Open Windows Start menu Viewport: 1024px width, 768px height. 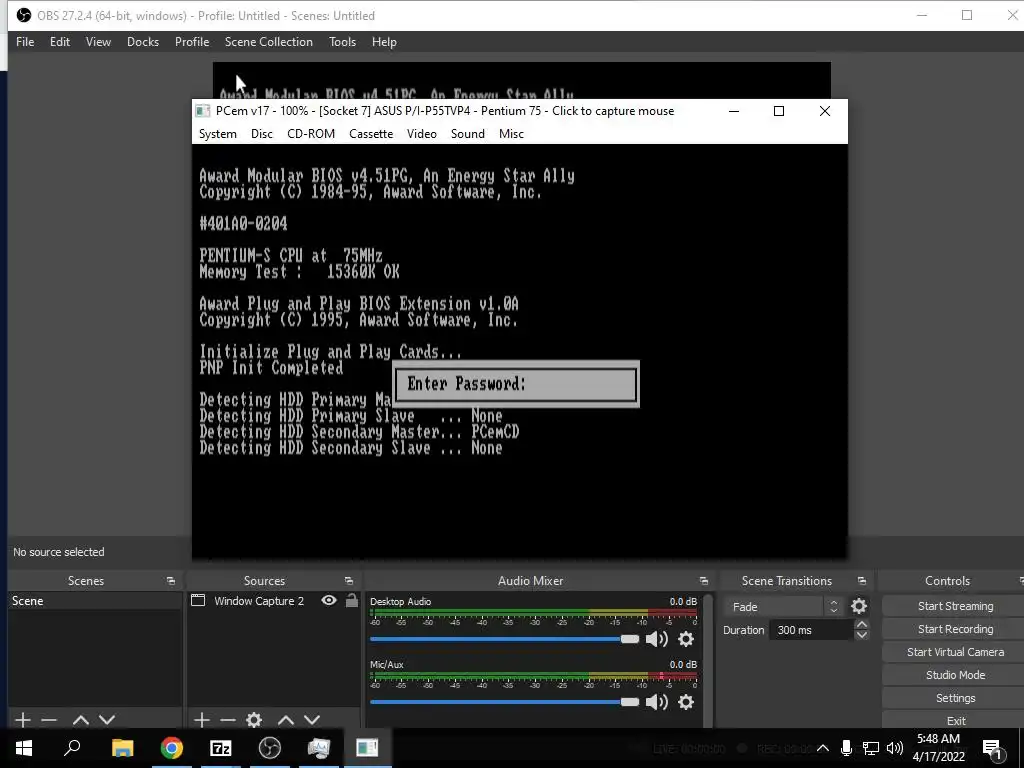click(24, 748)
